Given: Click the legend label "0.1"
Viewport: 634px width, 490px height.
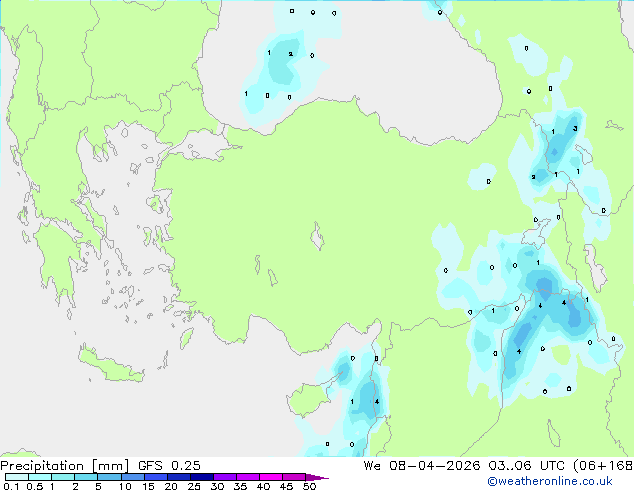Looking at the screenshot, I should (11, 486).
